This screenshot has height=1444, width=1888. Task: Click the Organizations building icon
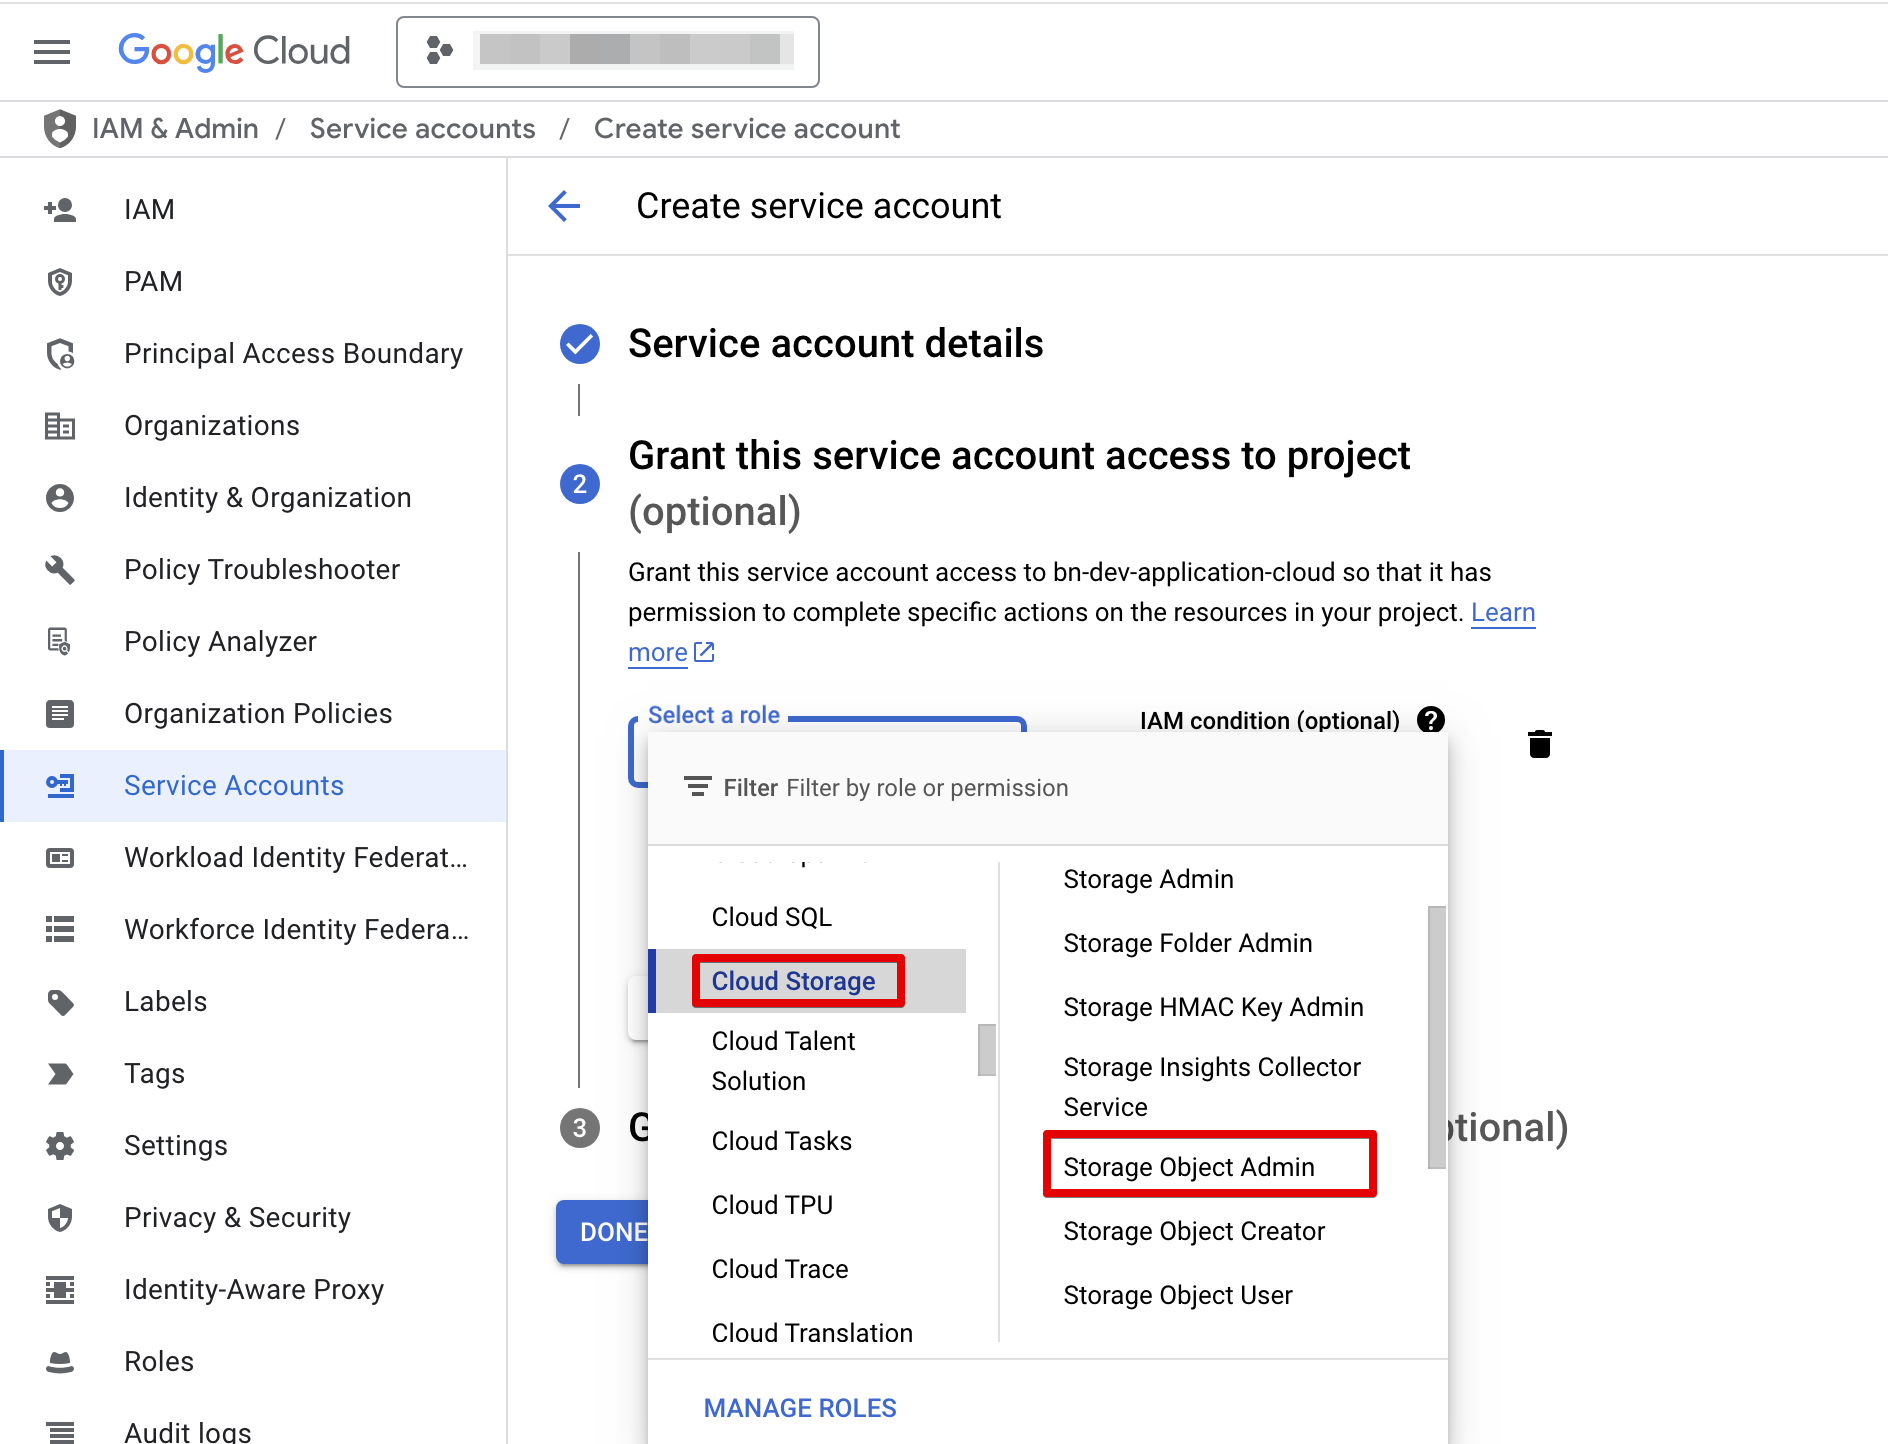(60, 425)
